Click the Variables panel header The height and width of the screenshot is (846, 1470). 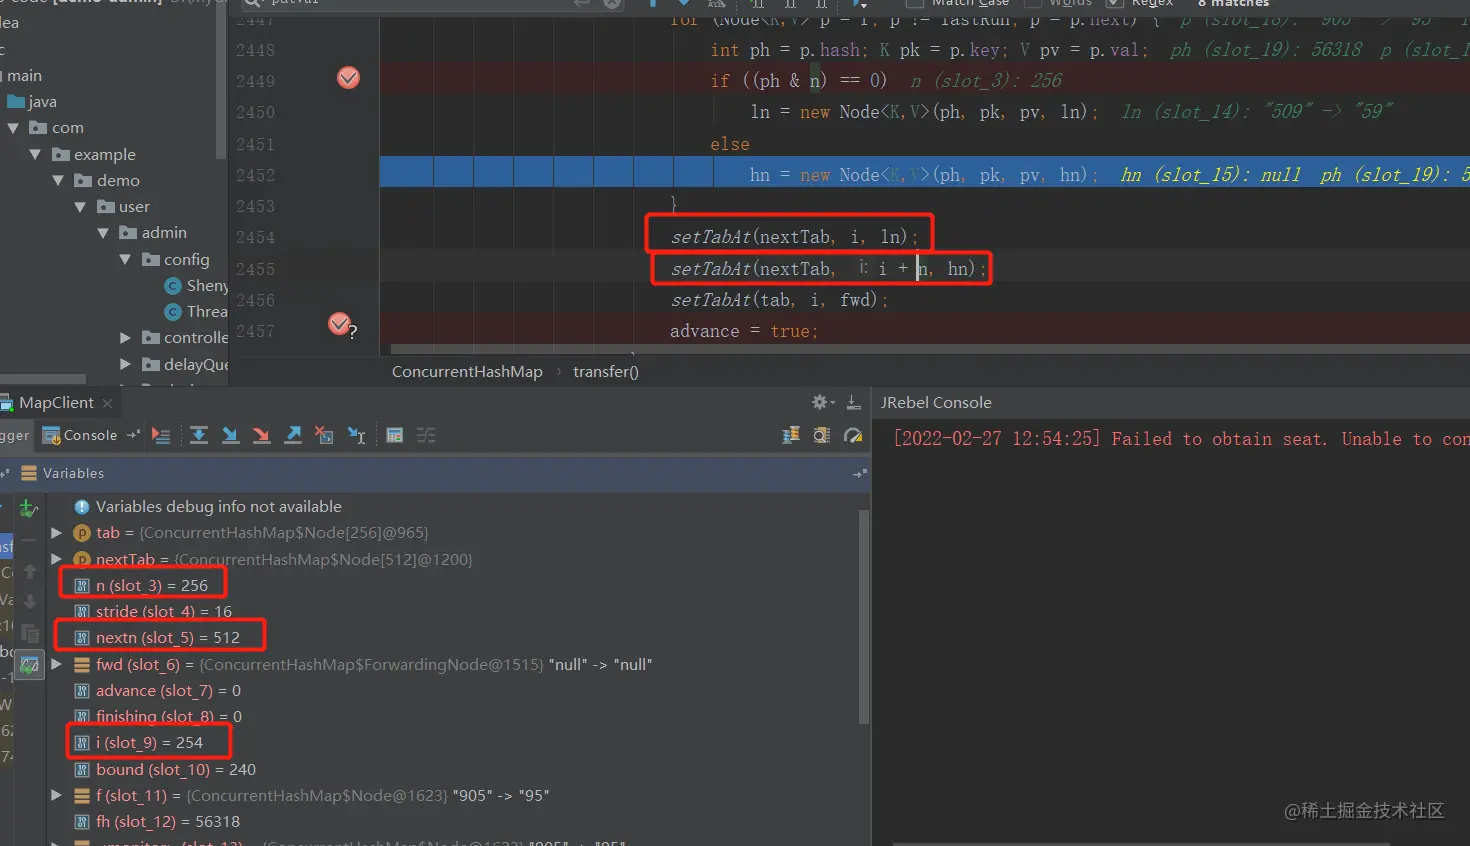435,473
